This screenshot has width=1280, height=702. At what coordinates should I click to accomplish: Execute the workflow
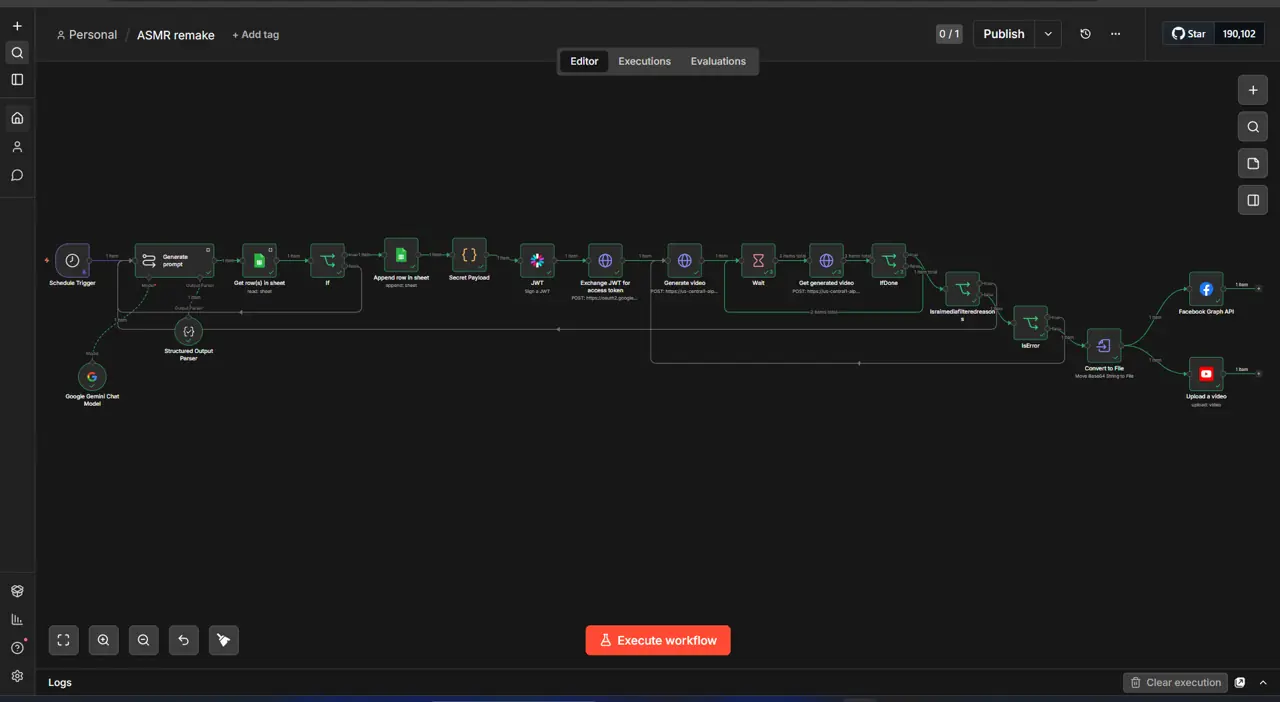point(658,640)
